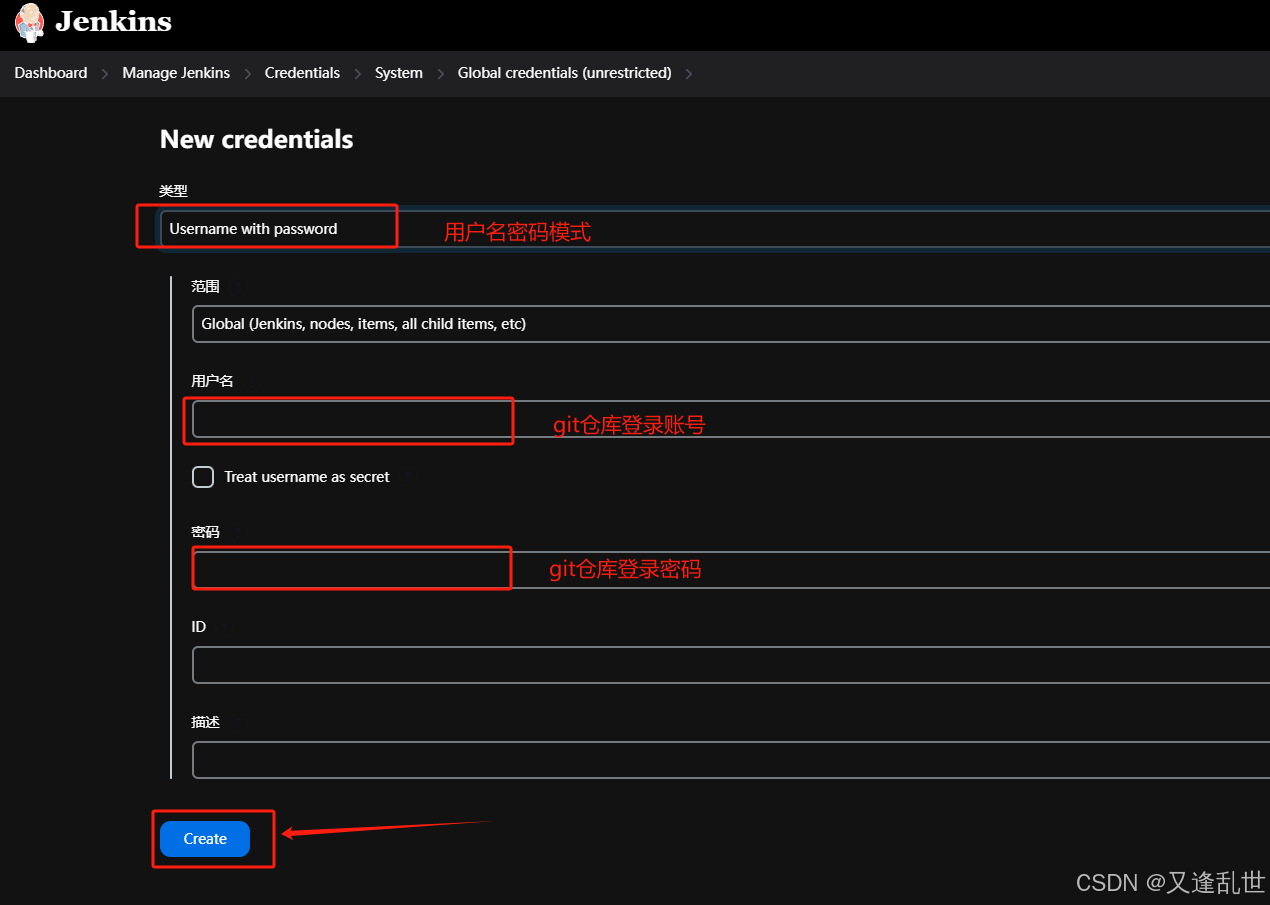
Task: Focus the ID input field
Action: [x=731, y=665]
